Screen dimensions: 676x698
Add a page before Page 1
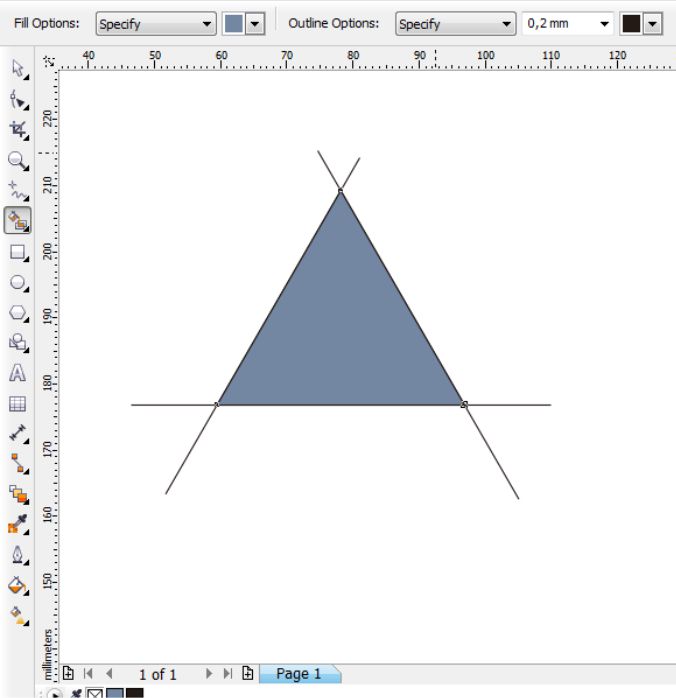68,673
